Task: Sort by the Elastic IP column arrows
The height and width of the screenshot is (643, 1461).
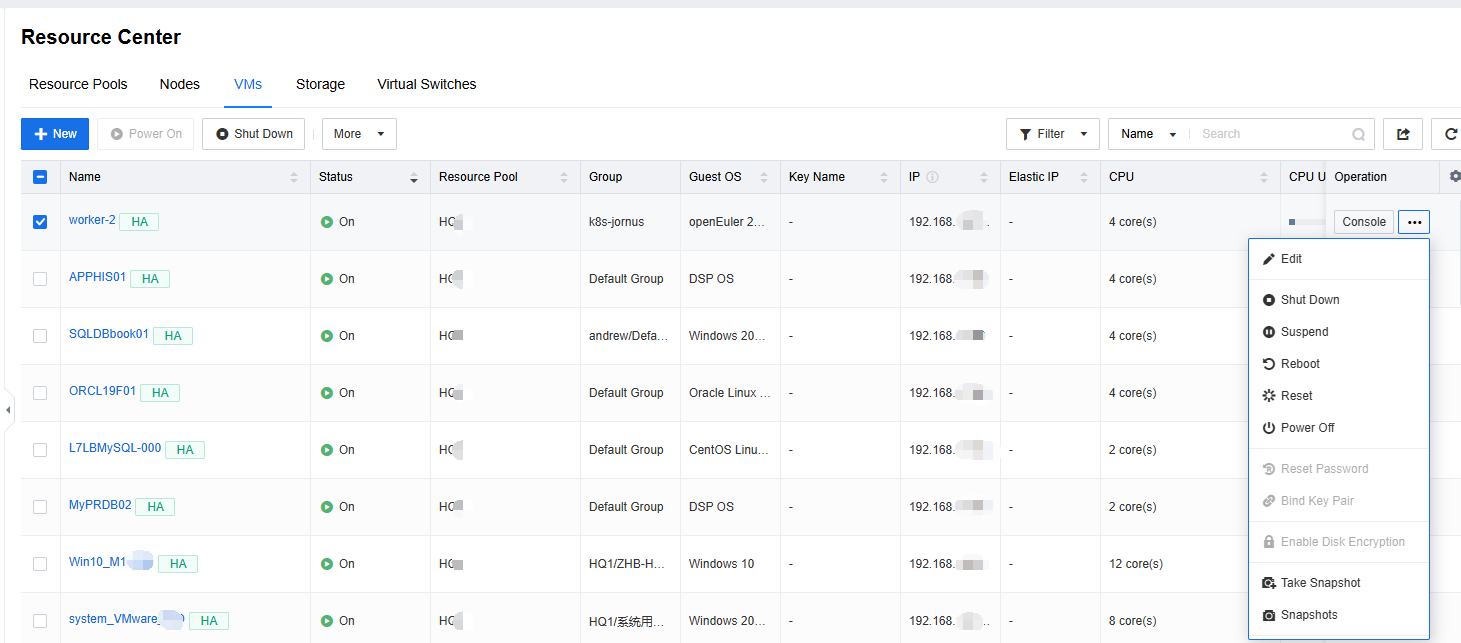Action: pyautogui.click(x=1084, y=177)
